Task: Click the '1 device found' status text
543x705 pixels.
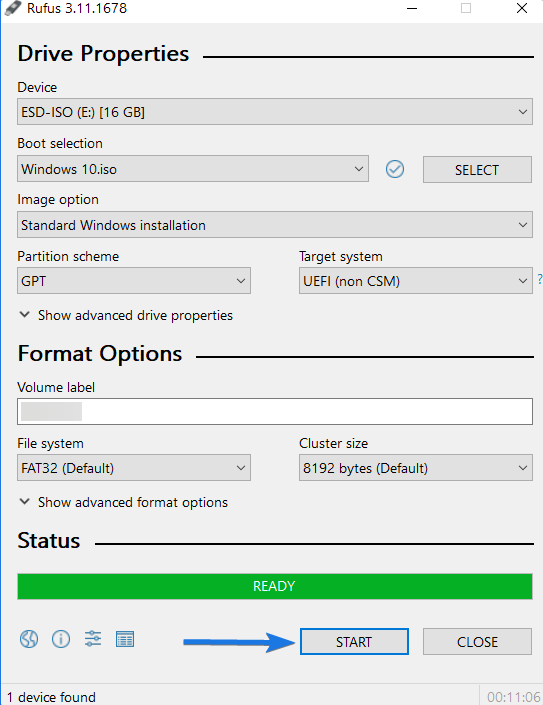Action: click(51, 697)
